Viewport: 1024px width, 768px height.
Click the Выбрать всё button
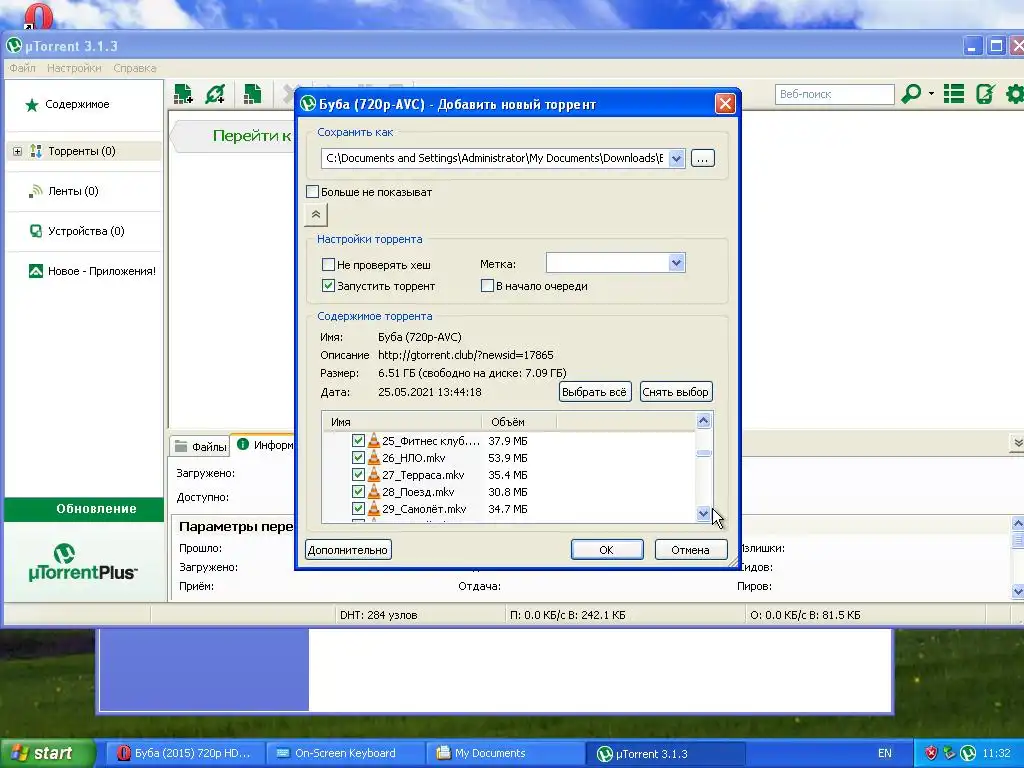[595, 392]
